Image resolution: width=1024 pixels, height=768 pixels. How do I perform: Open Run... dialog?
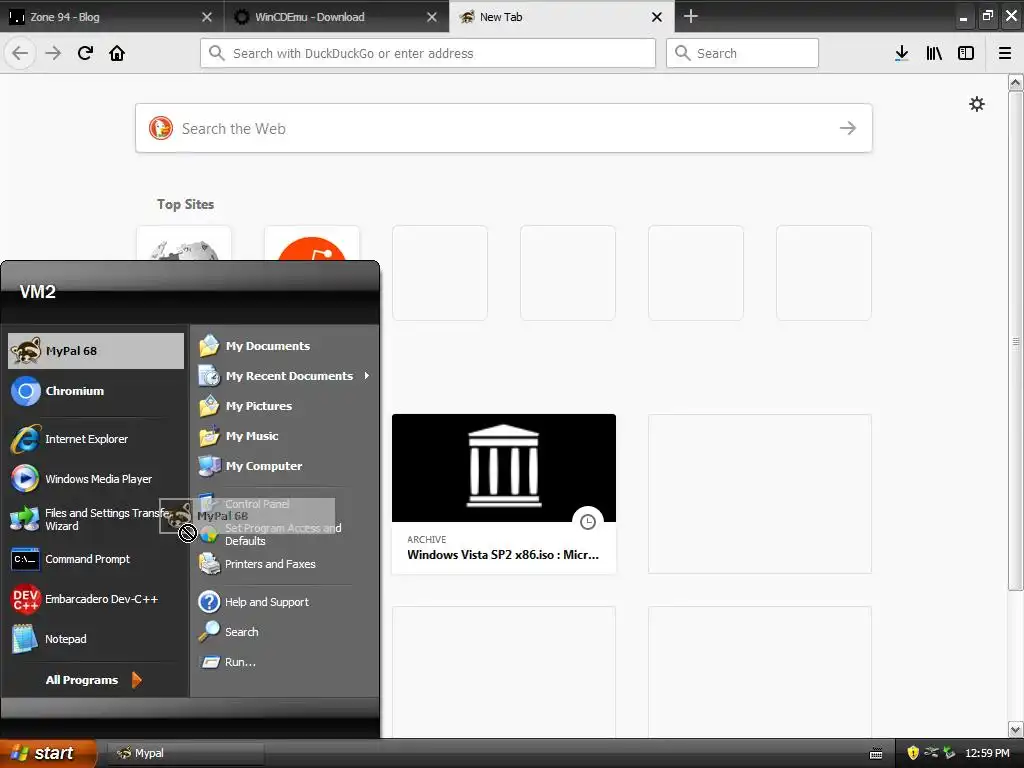coord(285,662)
